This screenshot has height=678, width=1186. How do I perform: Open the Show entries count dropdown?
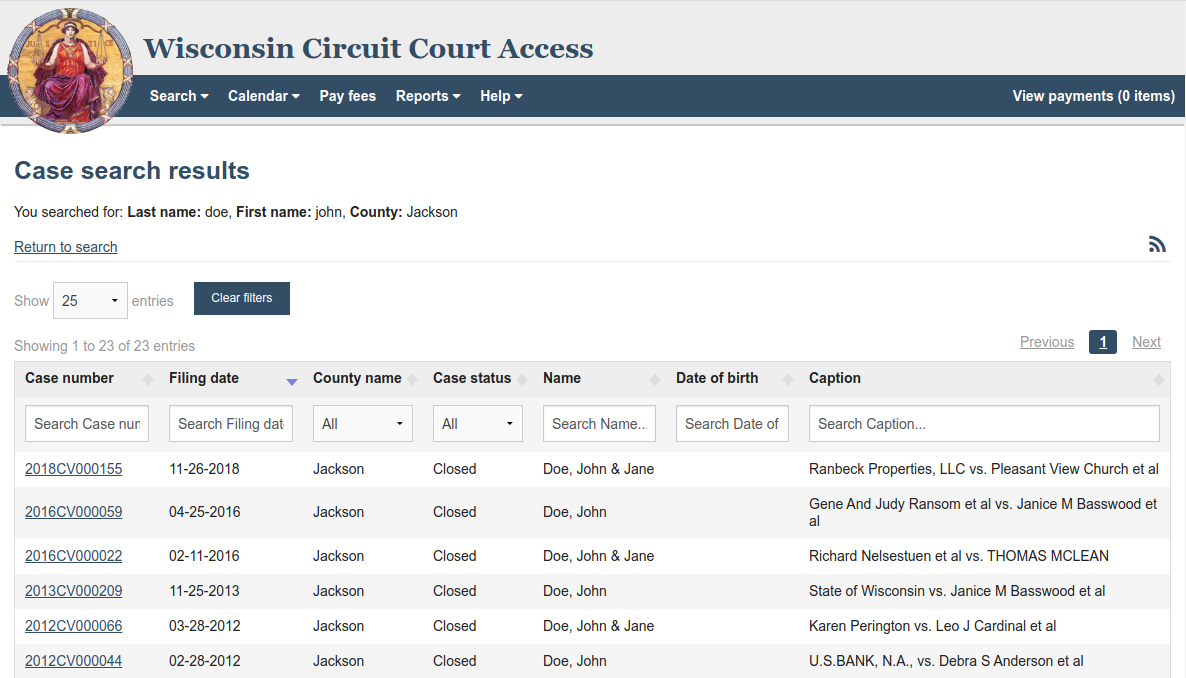[90, 300]
